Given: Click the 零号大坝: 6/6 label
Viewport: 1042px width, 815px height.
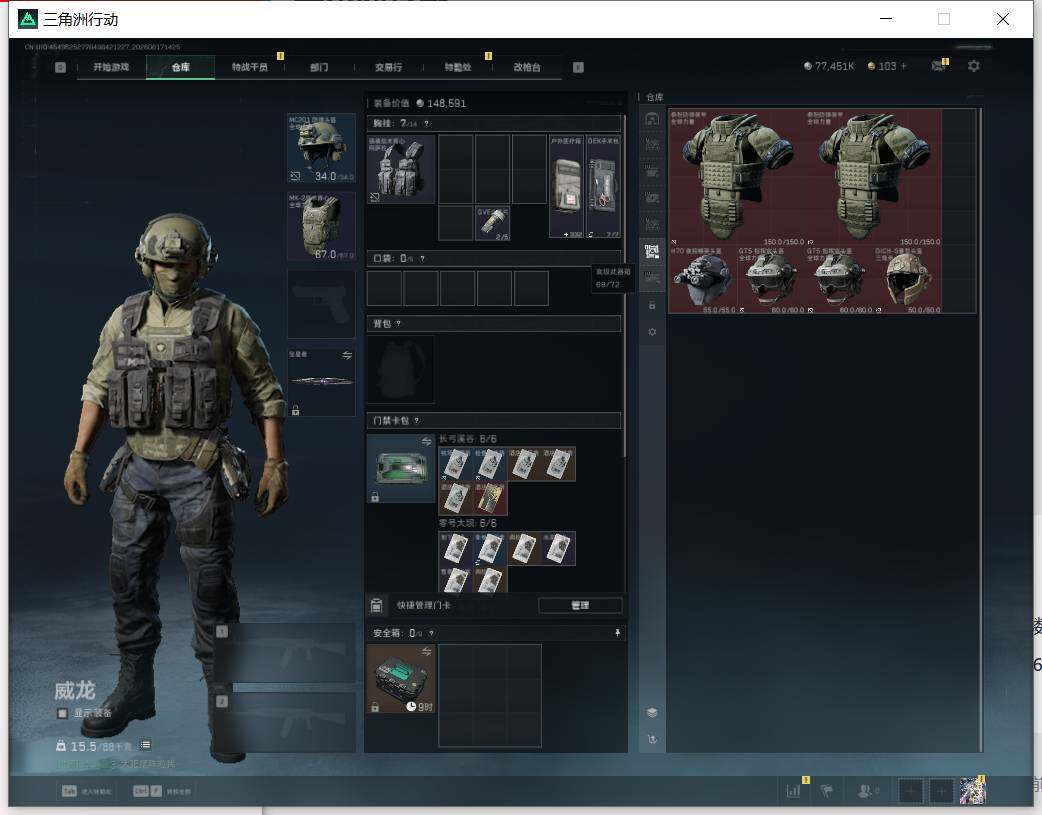Looking at the screenshot, I should [x=468, y=523].
